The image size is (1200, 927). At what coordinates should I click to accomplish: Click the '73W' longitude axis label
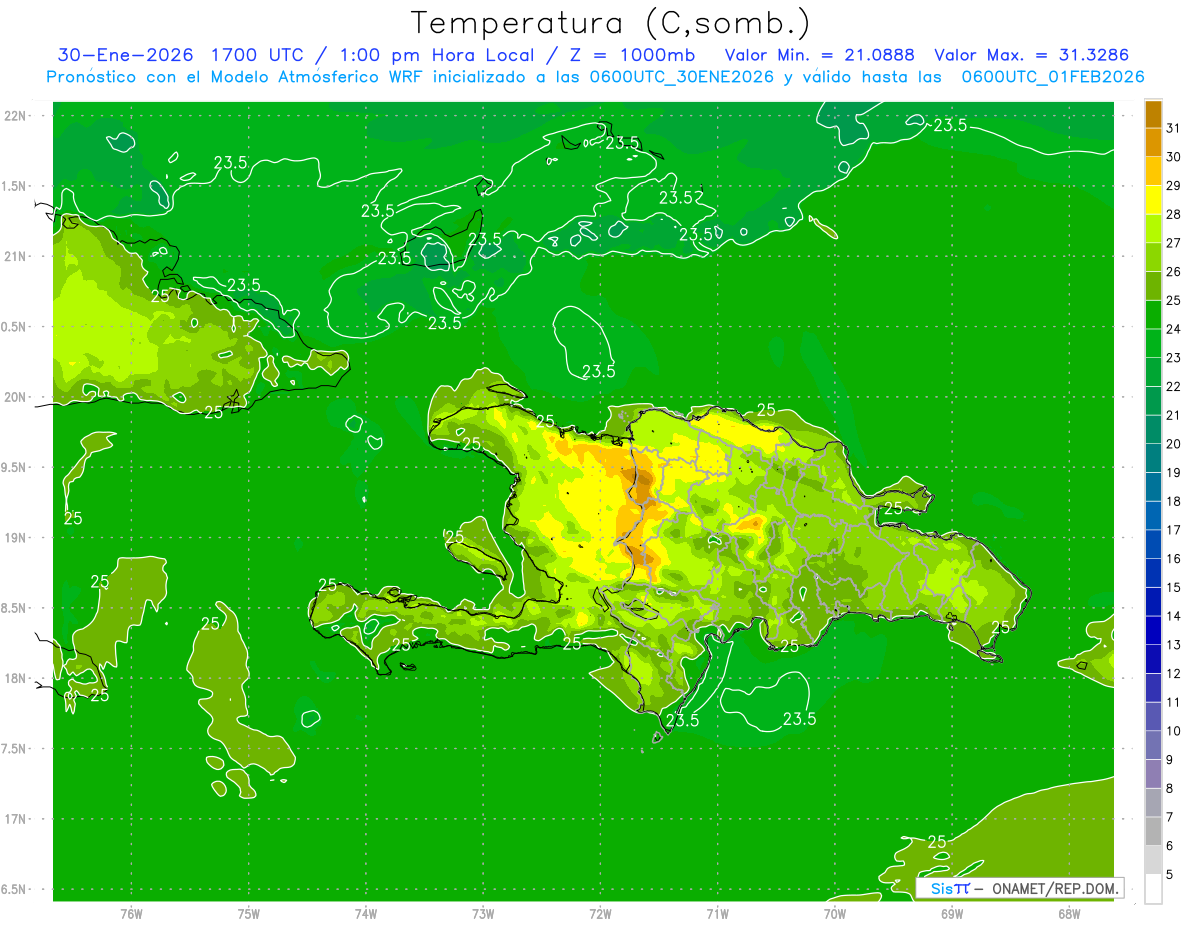[483, 914]
